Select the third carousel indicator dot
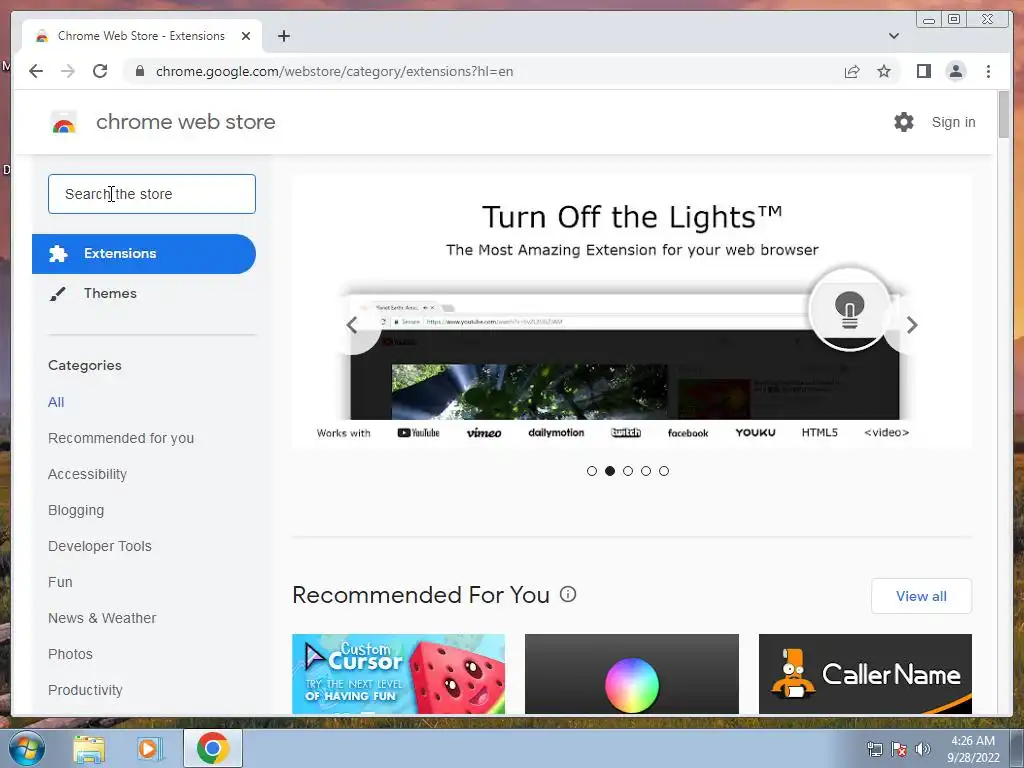Screen dimensions: 1024x768 tap(628, 471)
